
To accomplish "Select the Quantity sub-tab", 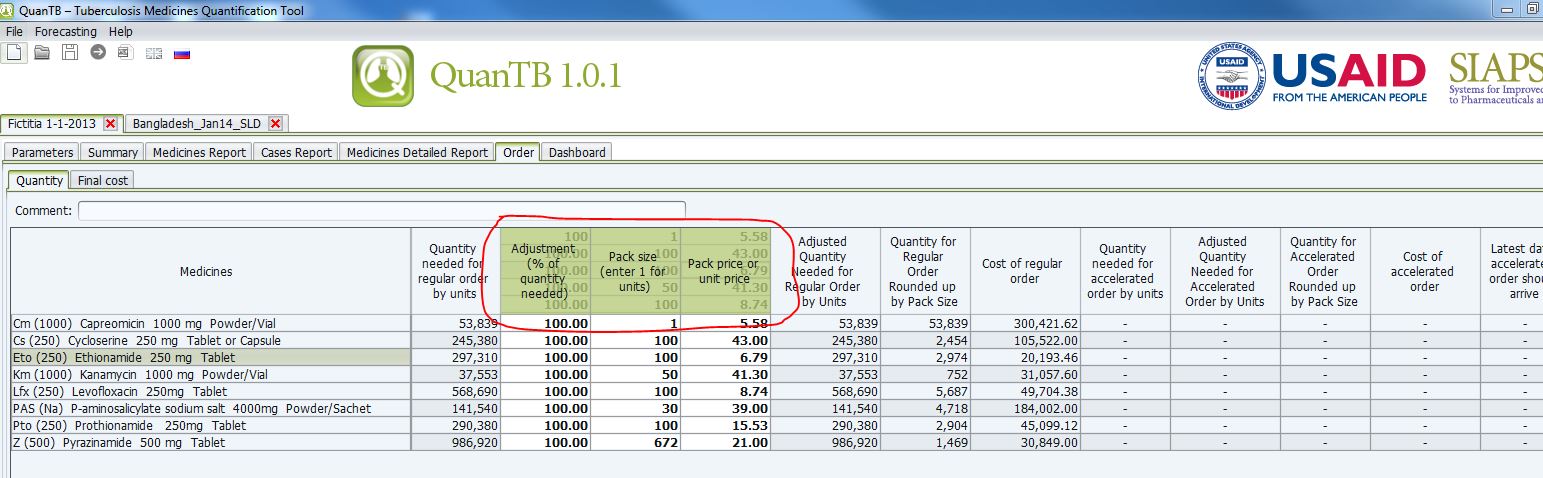I will point(40,180).
